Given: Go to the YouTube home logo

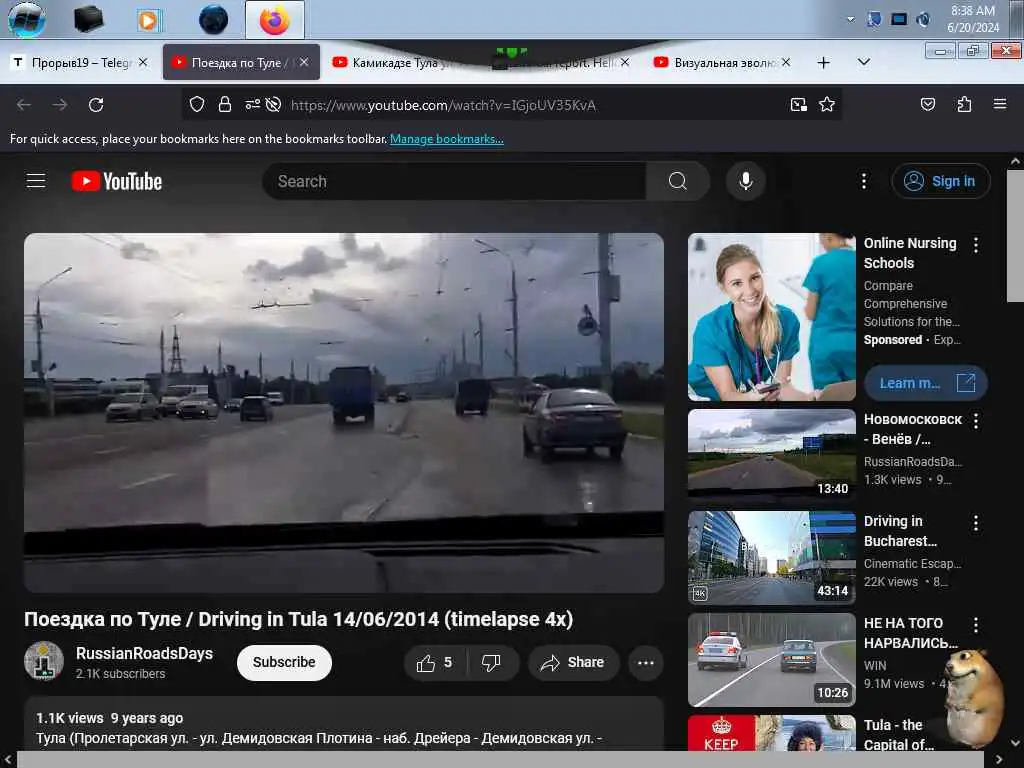Looking at the screenshot, I should coord(116,181).
